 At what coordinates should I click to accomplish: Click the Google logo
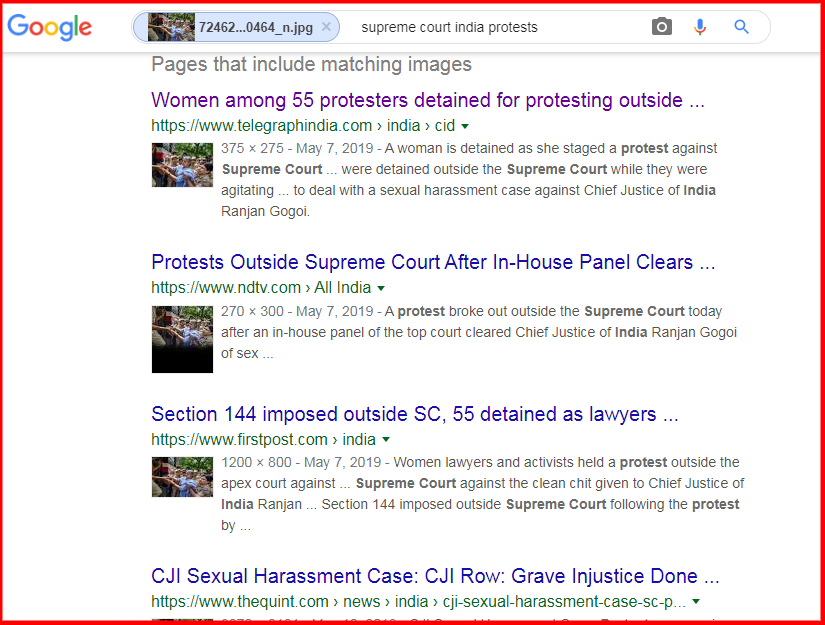[x=49, y=27]
